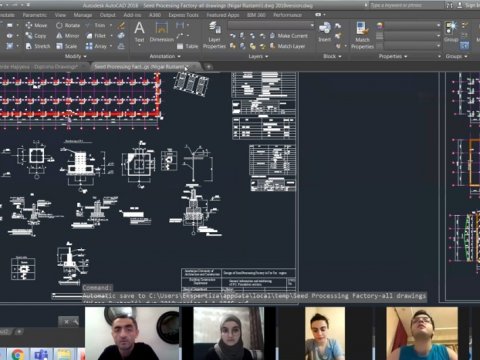Open the Dimension tool
Image resolution: width=480 pixels, height=360 pixels.
coord(162,32)
